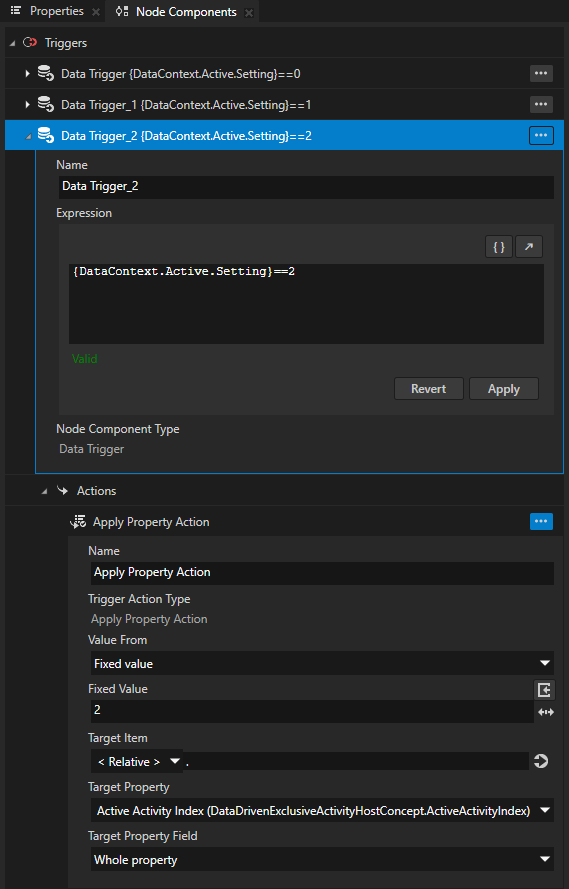Select Data Trigger {DataContext.Active.Setting}==0 row

point(284,74)
